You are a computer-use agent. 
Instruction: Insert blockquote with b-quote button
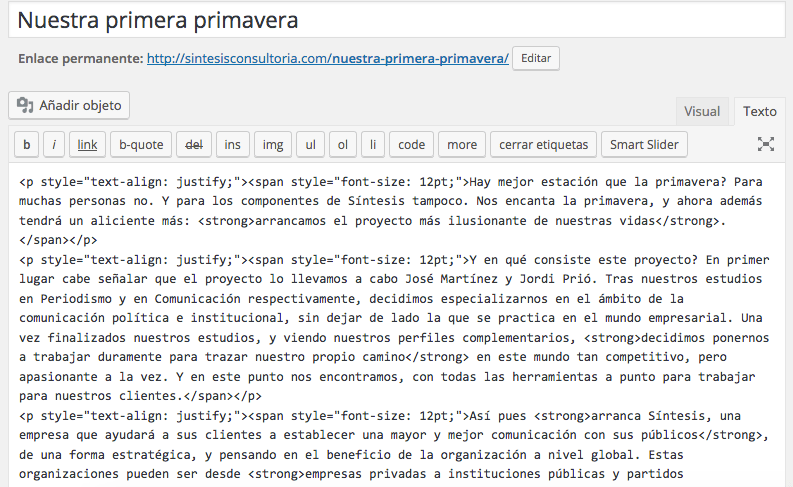pyautogui.click(x=141, y=145)
